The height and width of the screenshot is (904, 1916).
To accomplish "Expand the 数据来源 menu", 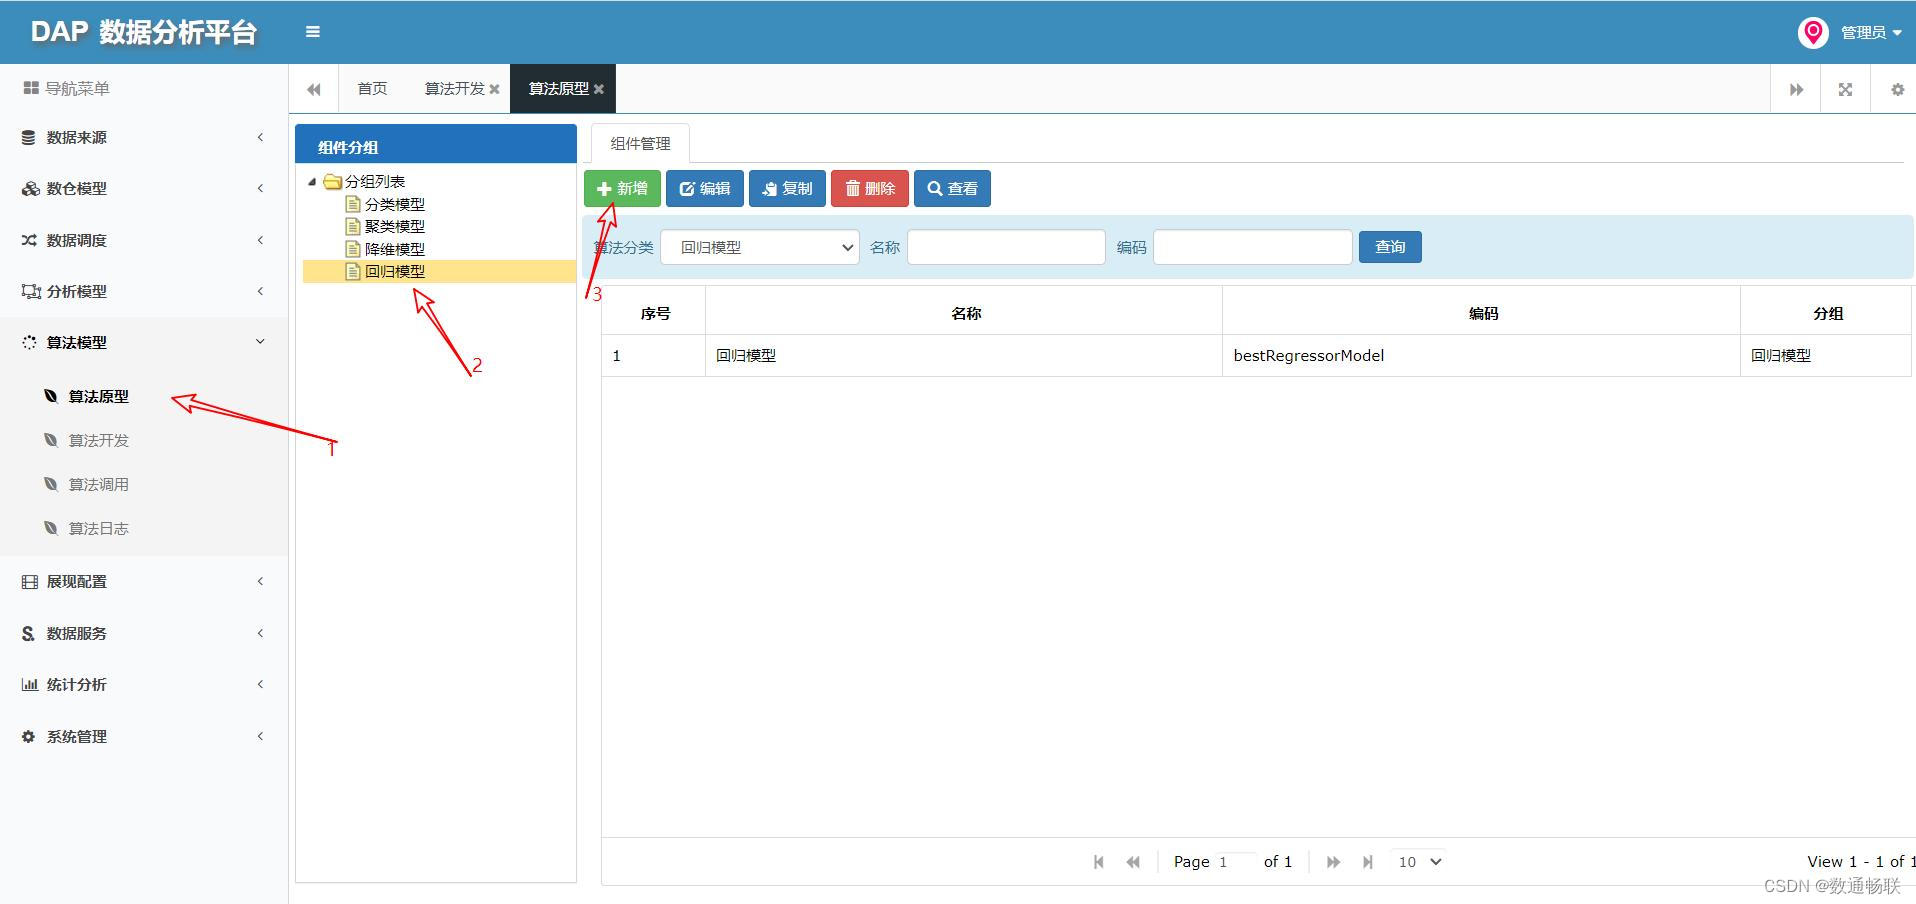I will tap(144, 138).
